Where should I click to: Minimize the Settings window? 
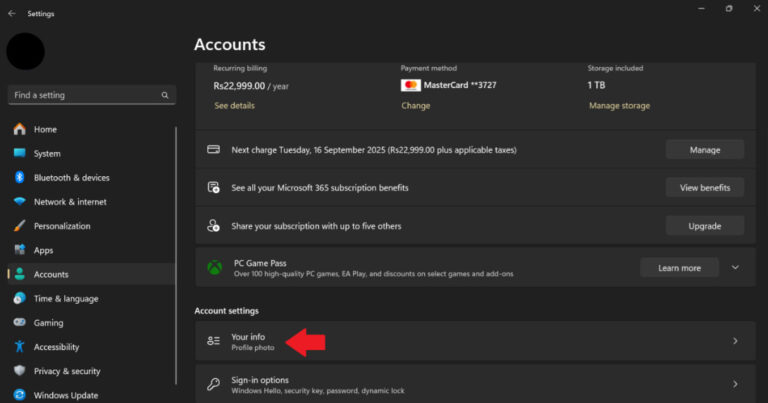[701, 9]
